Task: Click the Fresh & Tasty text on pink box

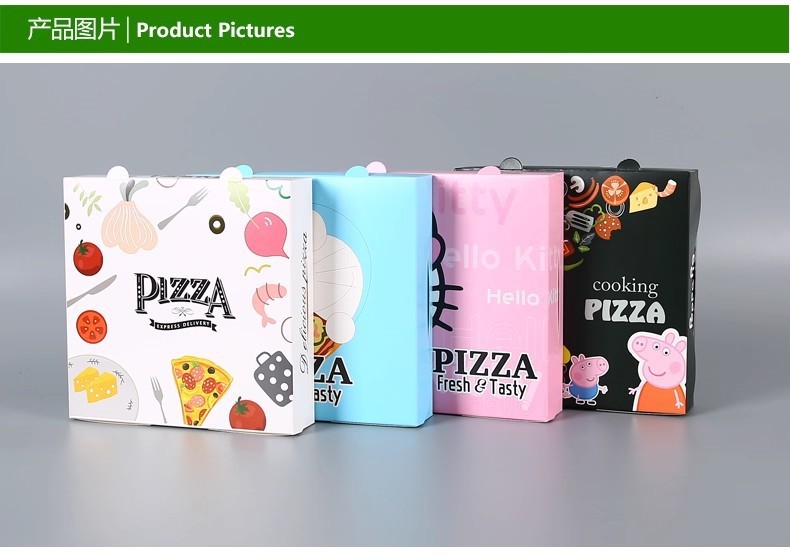Action: 481,386
